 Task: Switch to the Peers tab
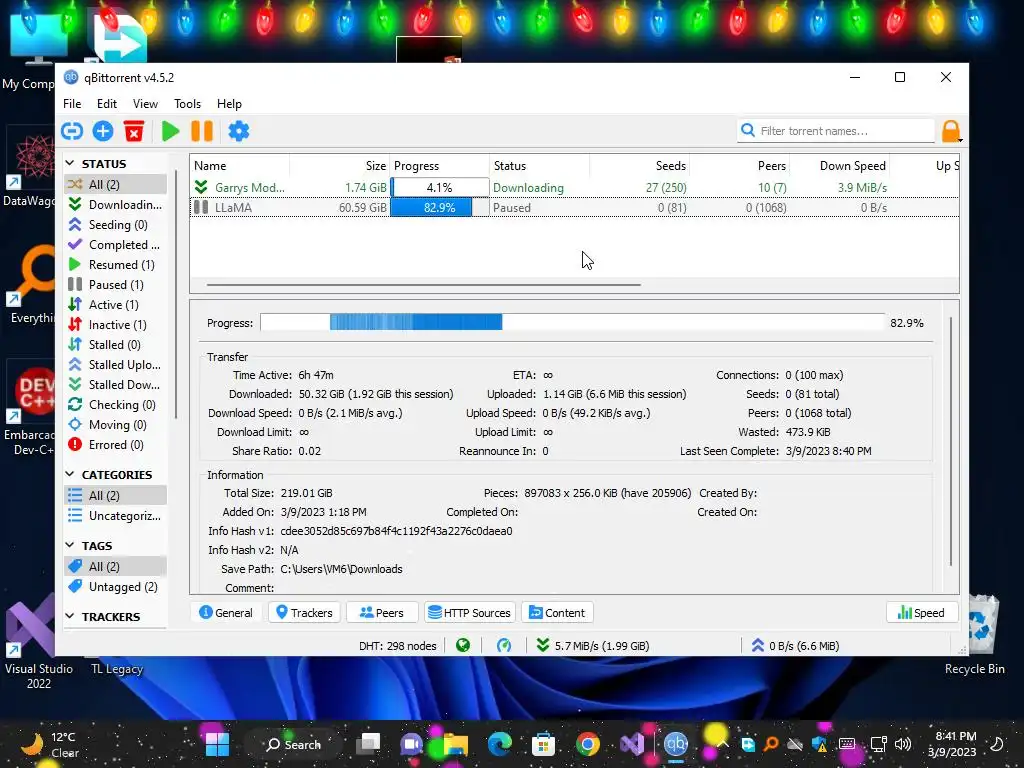[382, 613]
